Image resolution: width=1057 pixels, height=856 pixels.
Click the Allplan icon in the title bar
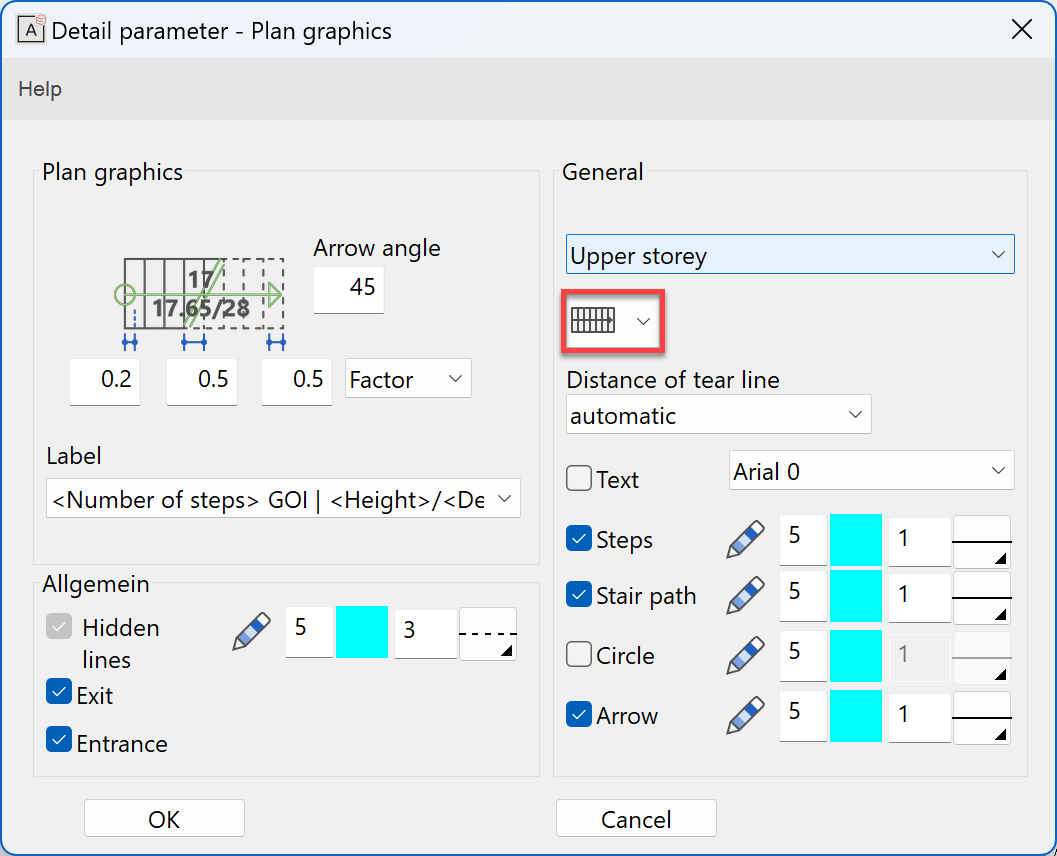tap(31, 29)
